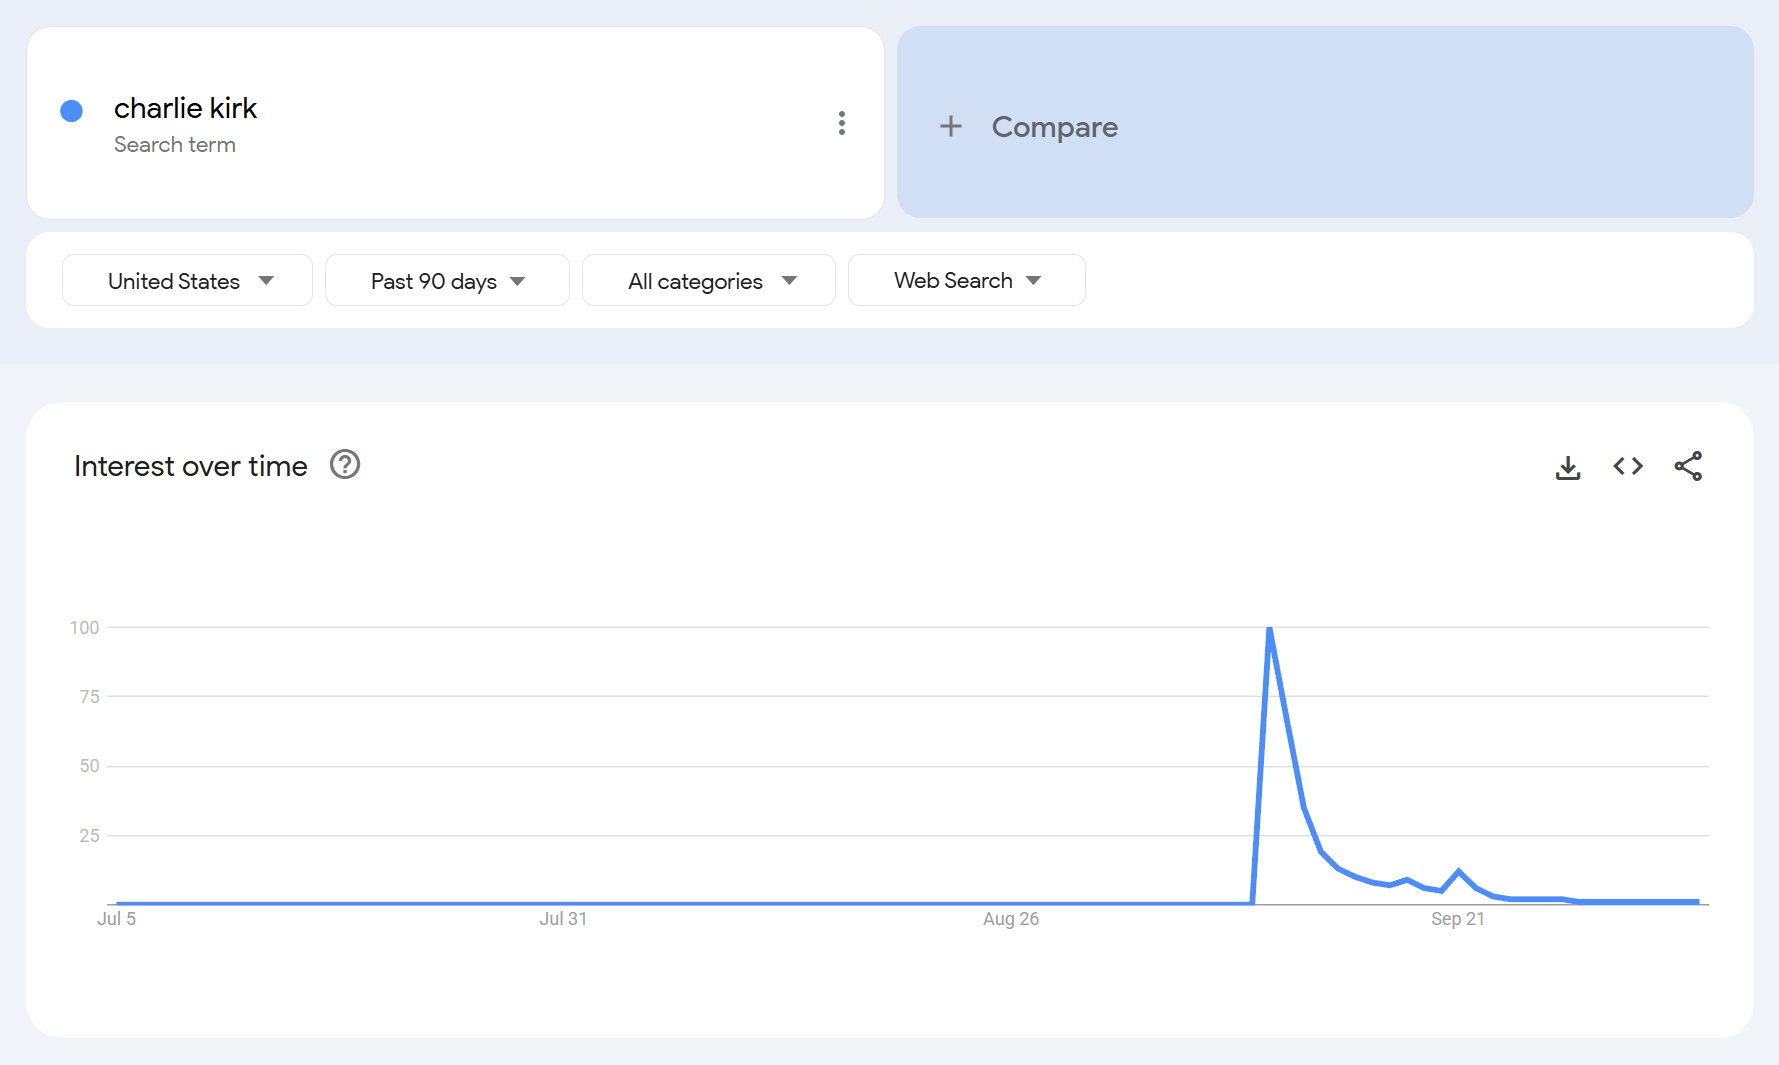Screen dimensions: 1779x1065
Task: Click the blue dot beside charlie kirk
Action: click(x=71, y=111)
